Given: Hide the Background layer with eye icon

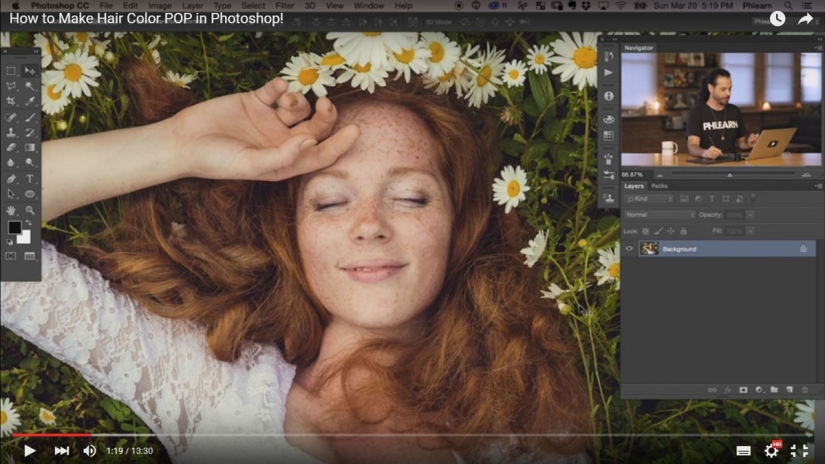Looking at the screenshot, I should (x=629, y=248).
